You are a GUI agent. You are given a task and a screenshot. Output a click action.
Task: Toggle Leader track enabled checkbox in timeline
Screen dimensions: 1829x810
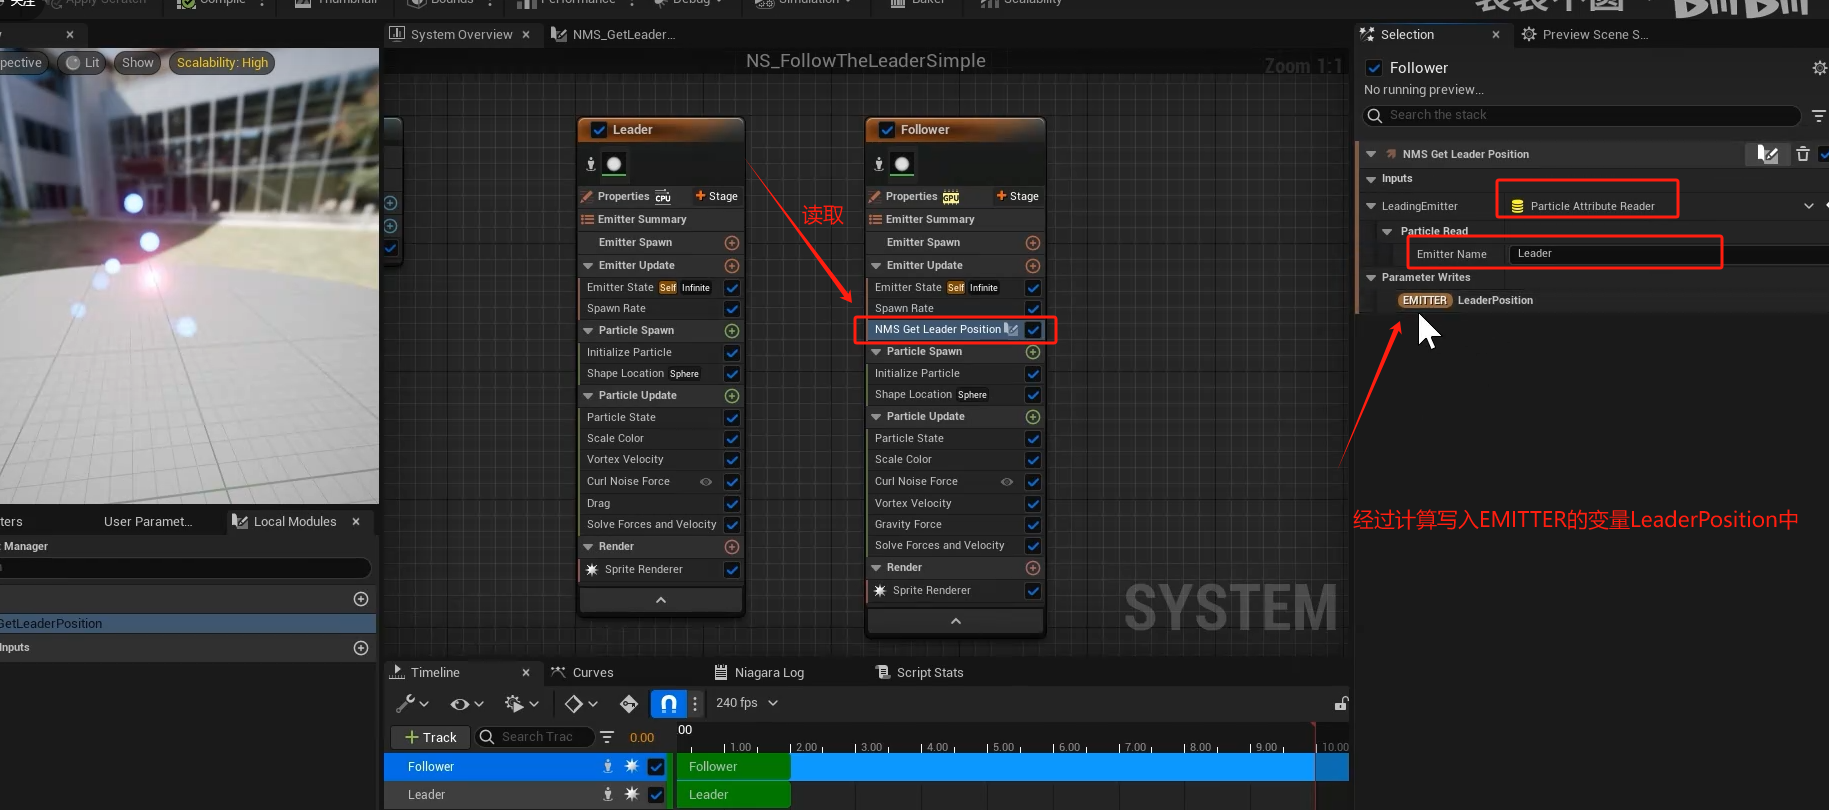click(x=656, y=794)
